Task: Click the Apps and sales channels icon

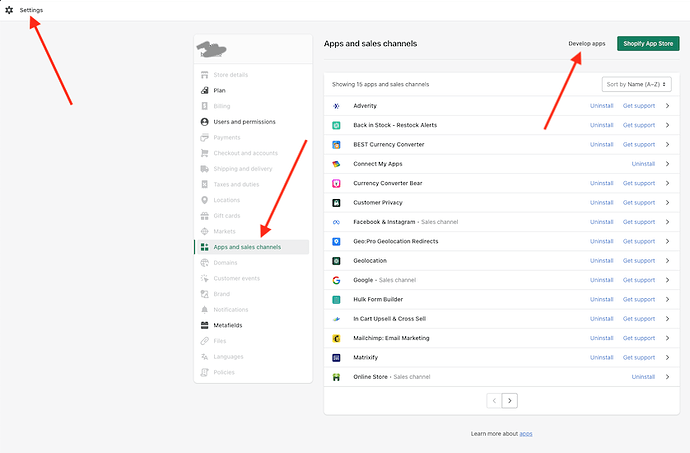Action: pyautogui.click(x=205, y=247)
